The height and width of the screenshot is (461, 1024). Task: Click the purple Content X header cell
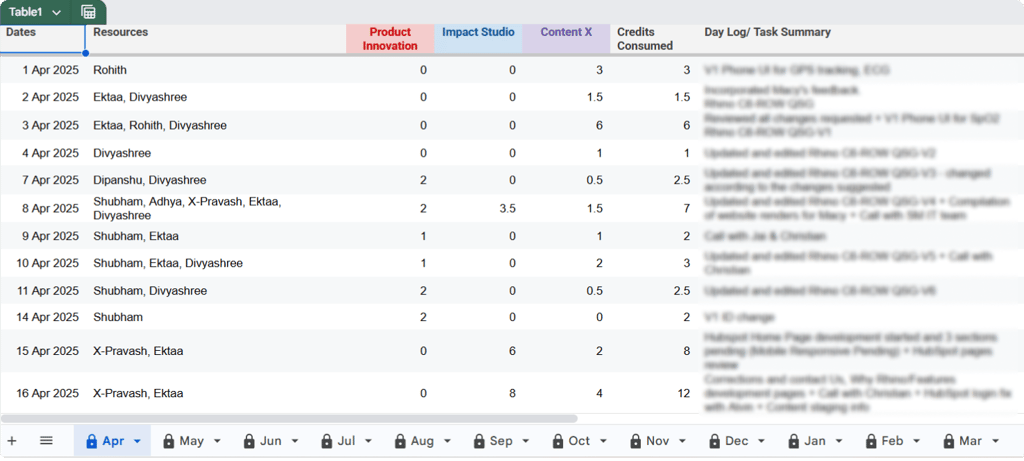pos(566,39)
